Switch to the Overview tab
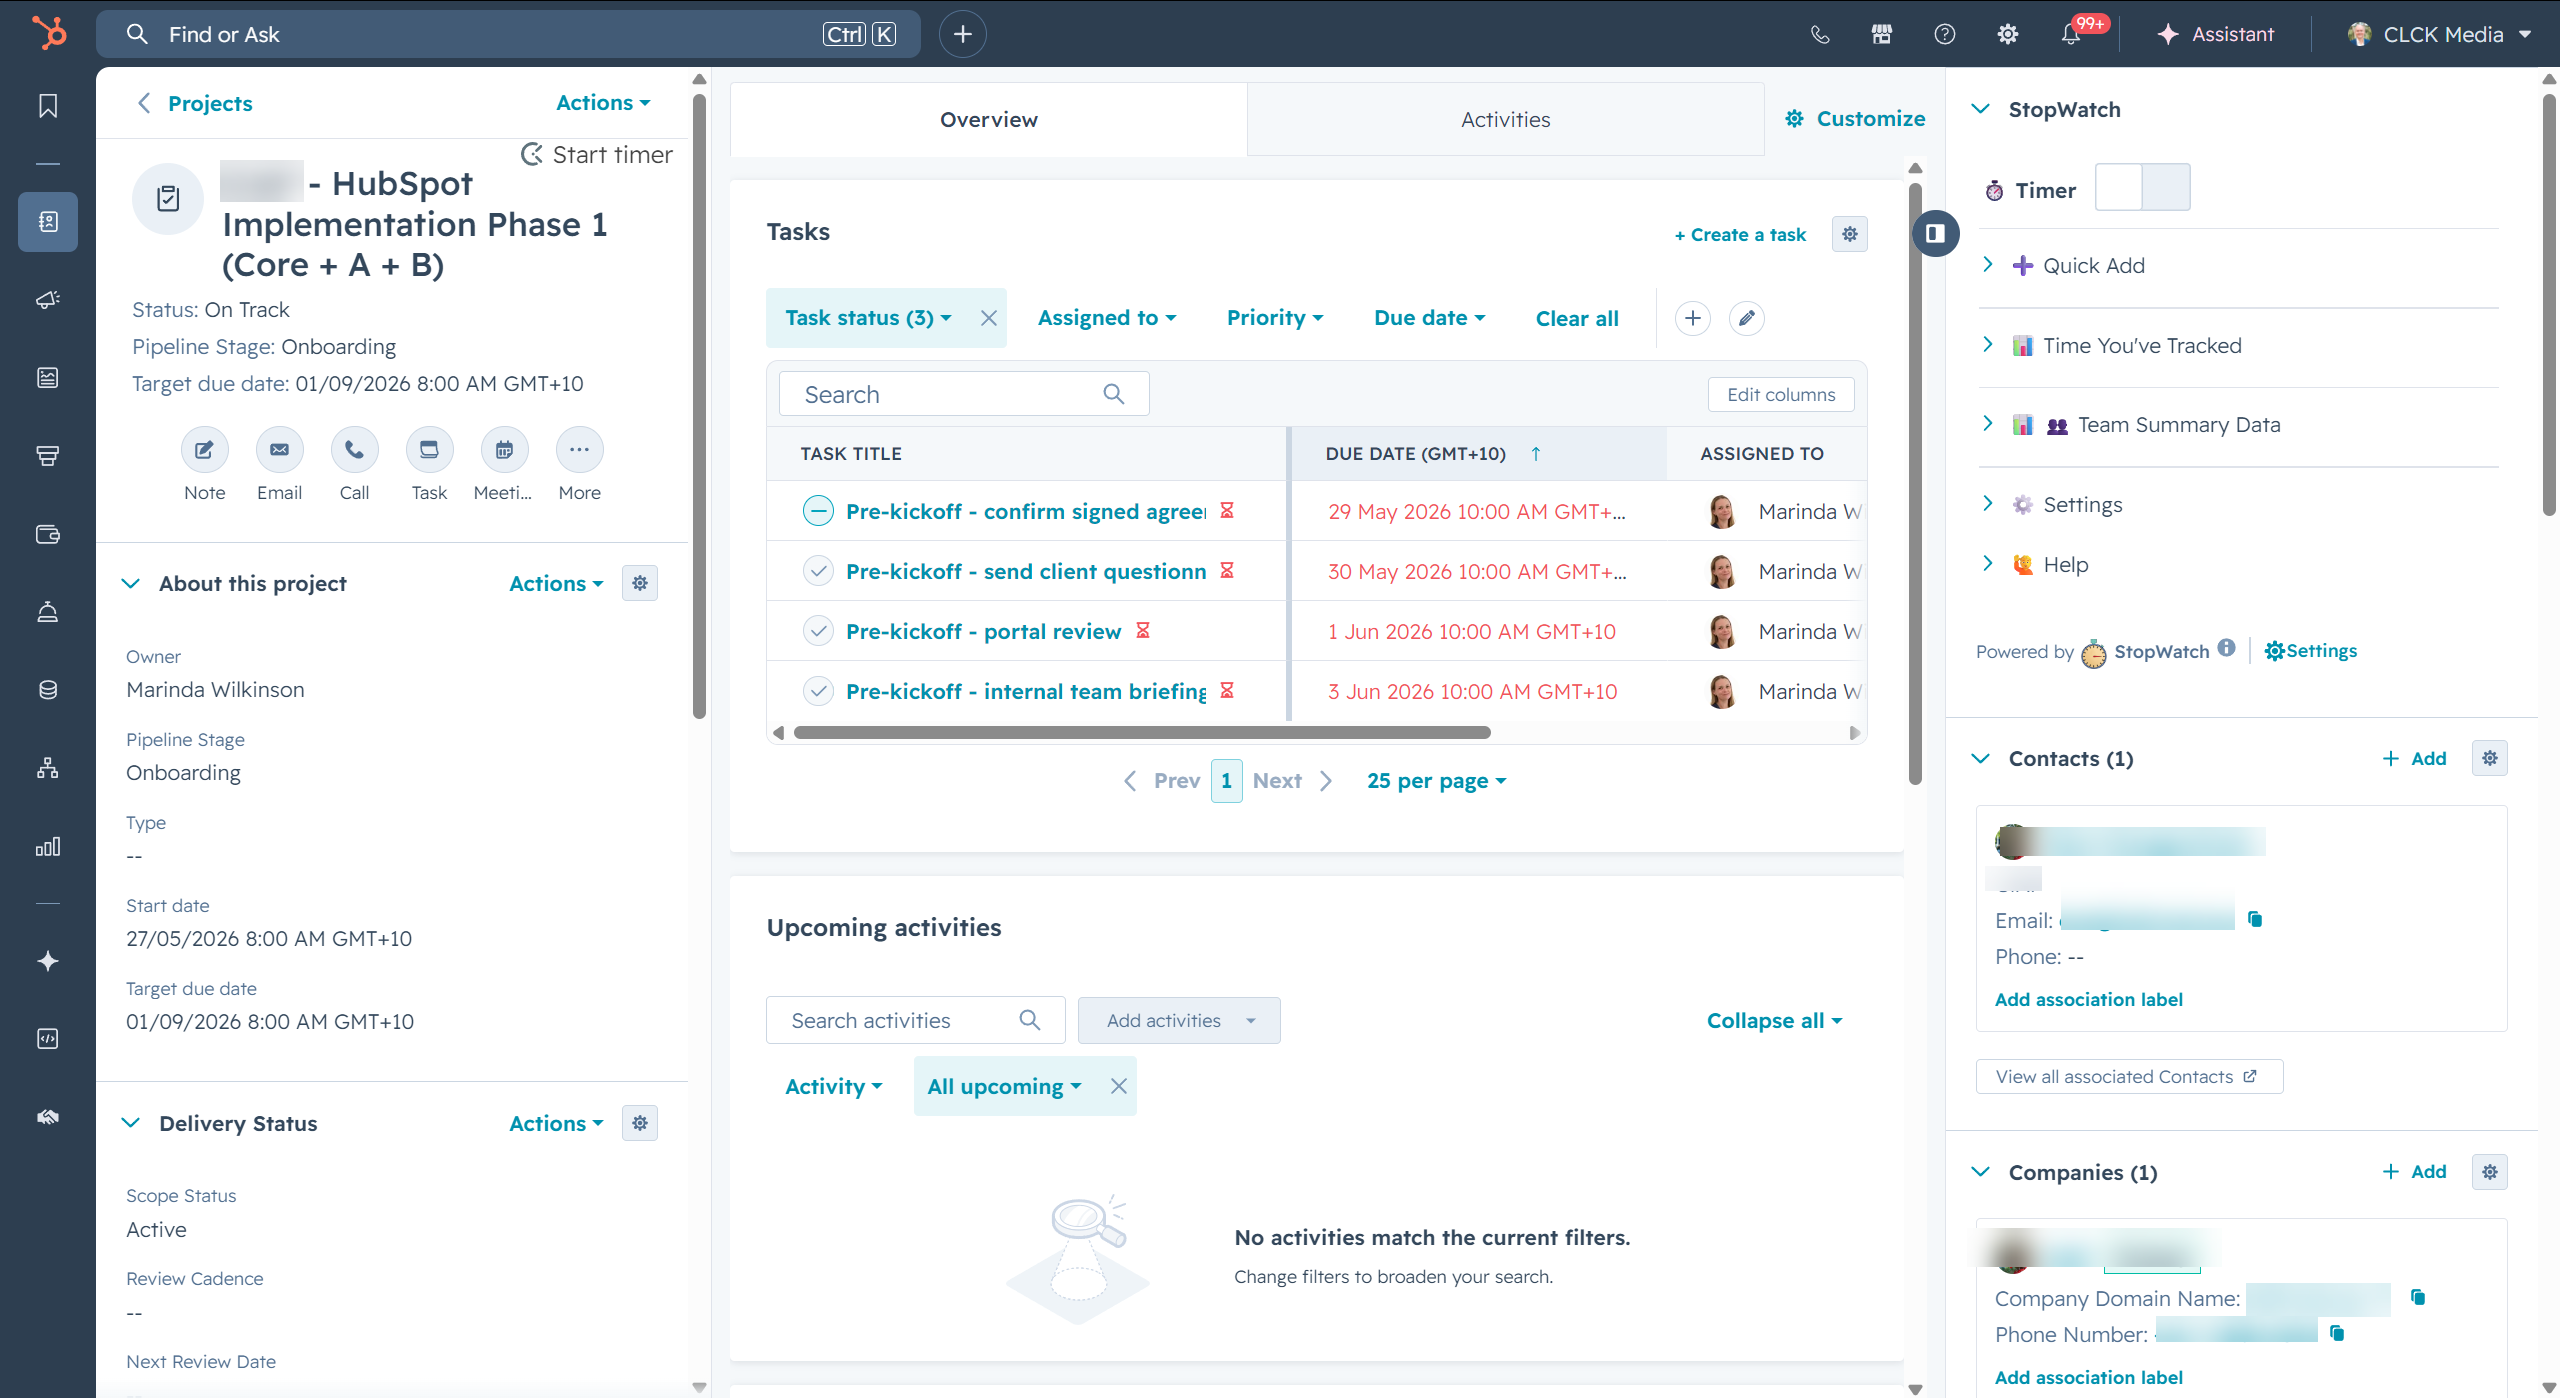Image resolution: width=2560 pixels, height=1398 pixels. 988,119
